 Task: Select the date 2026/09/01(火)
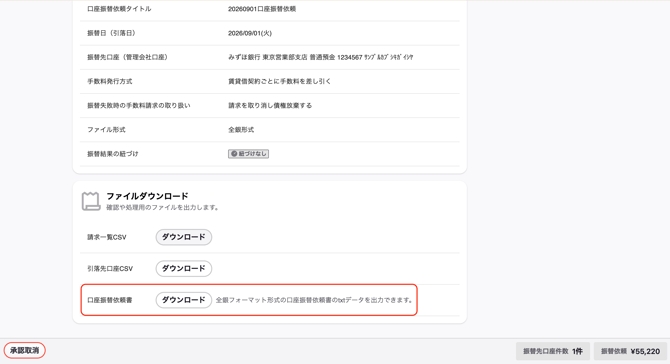pyautogui.click(x=250, y=33)
